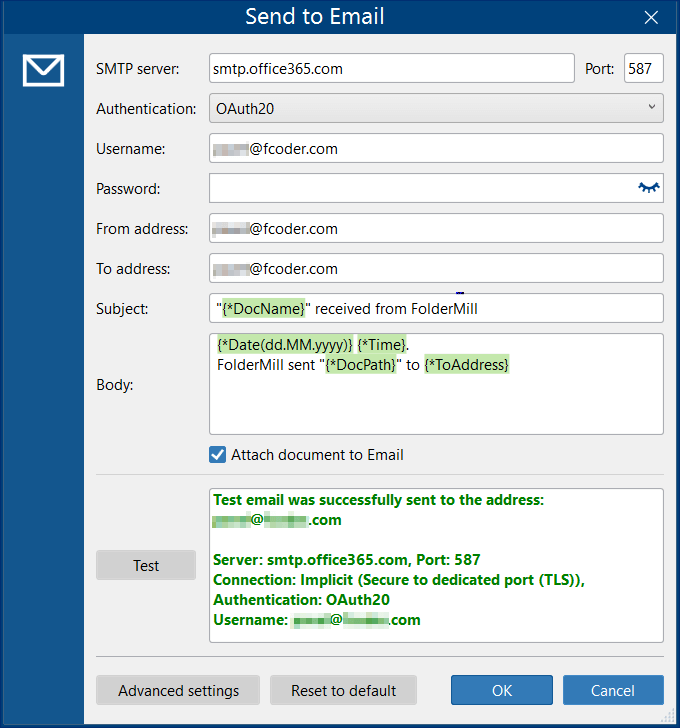This screenshot has width=680, height=728.
Task: Click the Test button
Action: pos(146,565)
